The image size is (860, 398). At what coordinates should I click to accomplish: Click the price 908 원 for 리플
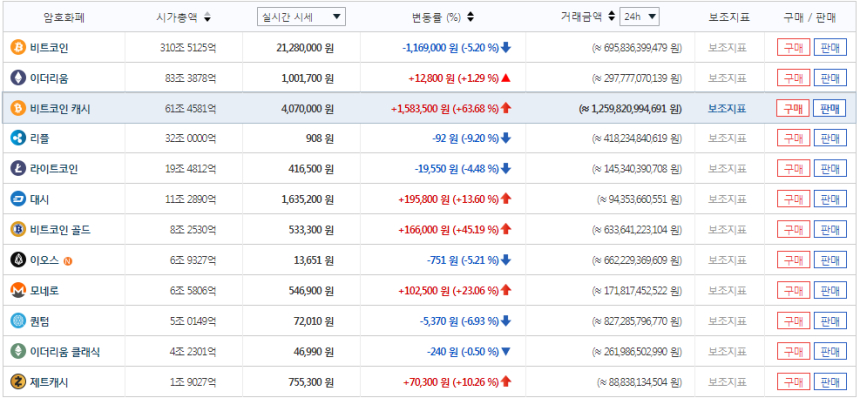pyautogui.click(x=319, y=139)
